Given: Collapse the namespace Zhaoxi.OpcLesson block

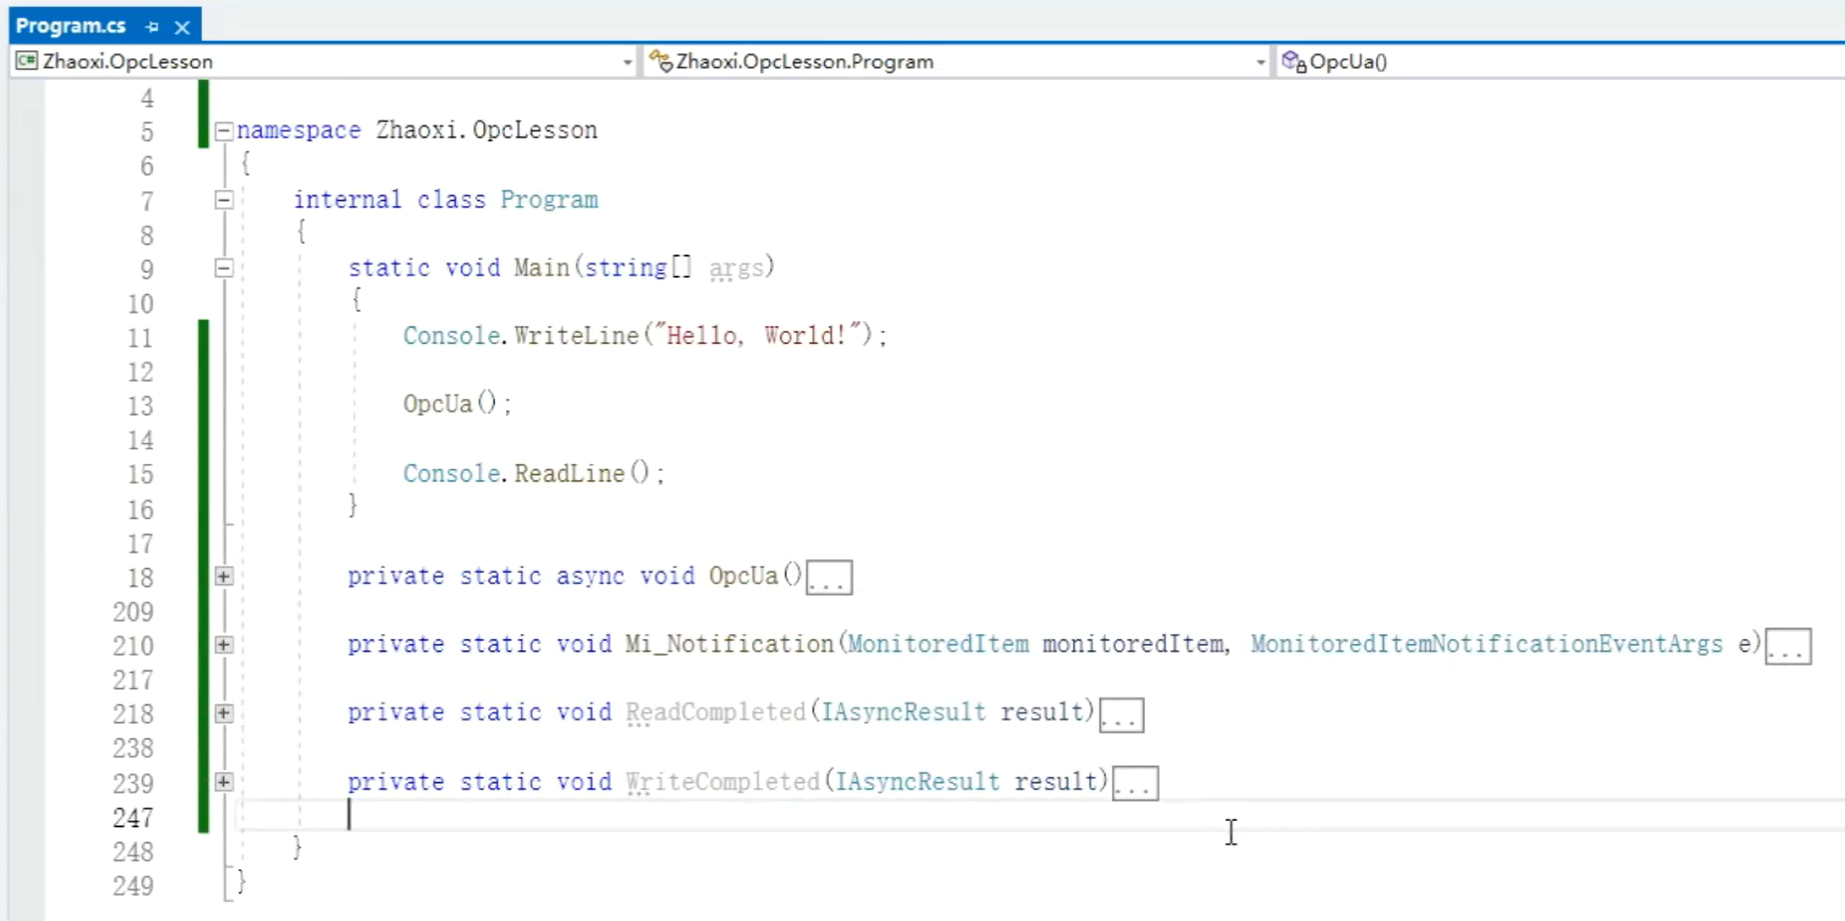Looking at the screenshot, I should pyautogui.click(x=224, y=131).
